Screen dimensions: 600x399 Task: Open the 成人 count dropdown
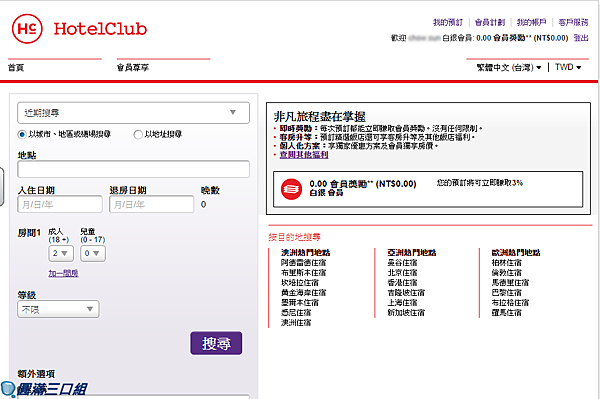61,253
